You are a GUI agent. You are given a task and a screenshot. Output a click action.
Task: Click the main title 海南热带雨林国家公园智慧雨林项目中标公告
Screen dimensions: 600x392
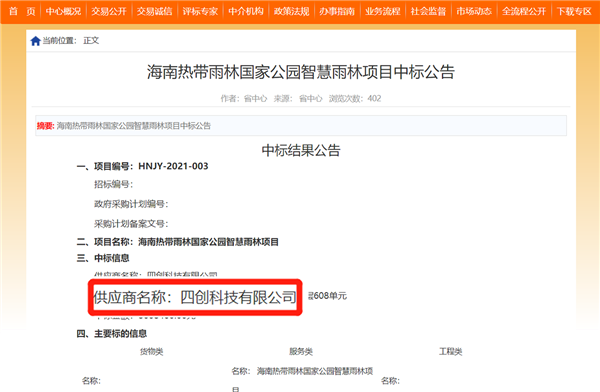click(x=301, y=72)
